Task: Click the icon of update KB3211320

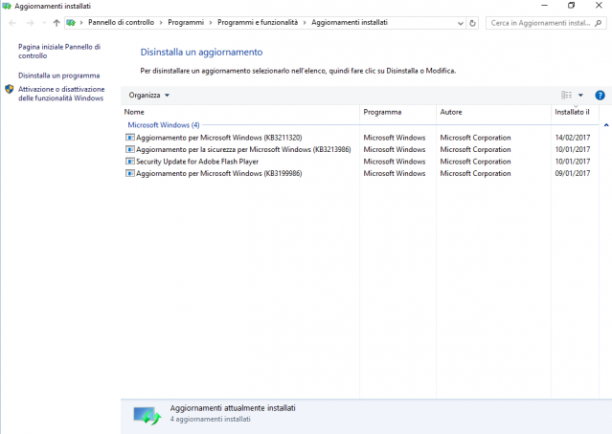Action: [x=130, y=137]
